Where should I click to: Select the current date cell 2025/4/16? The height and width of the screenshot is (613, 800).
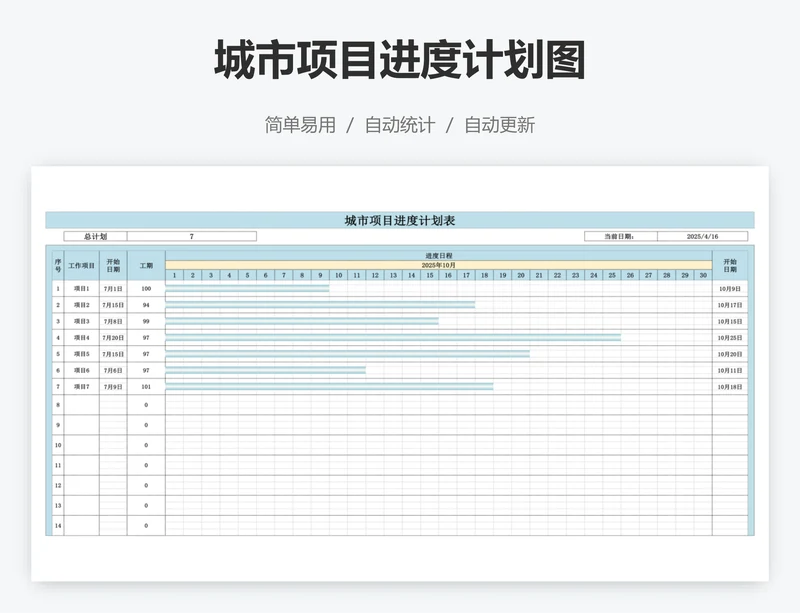(x=703, y=236)
